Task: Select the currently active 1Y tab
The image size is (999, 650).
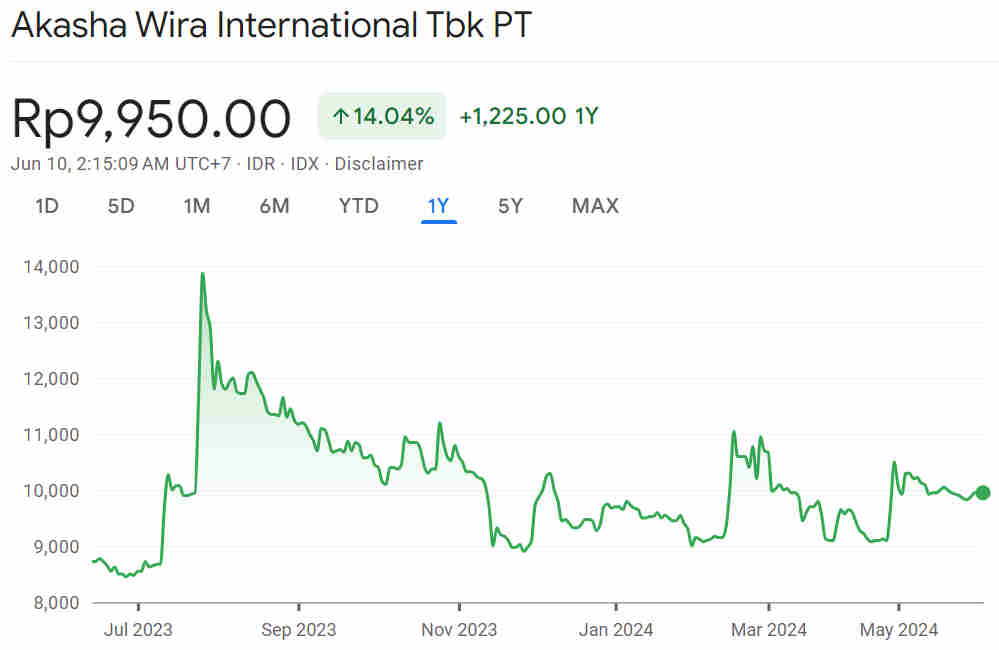Action: [x=437, y=206]
